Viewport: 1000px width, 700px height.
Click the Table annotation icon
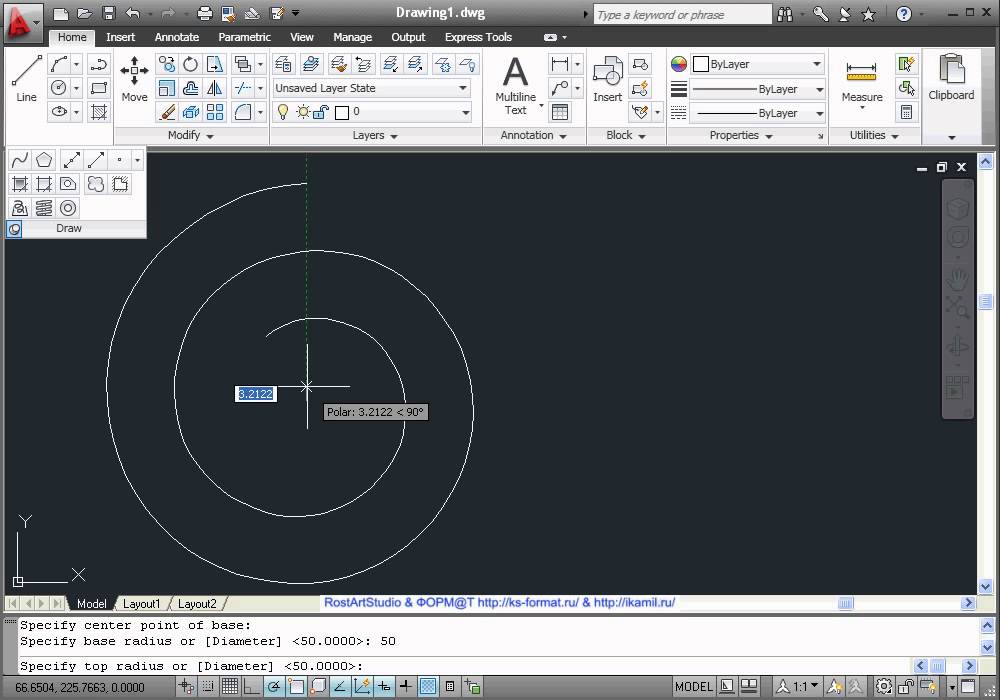click(x=560, y=112)
